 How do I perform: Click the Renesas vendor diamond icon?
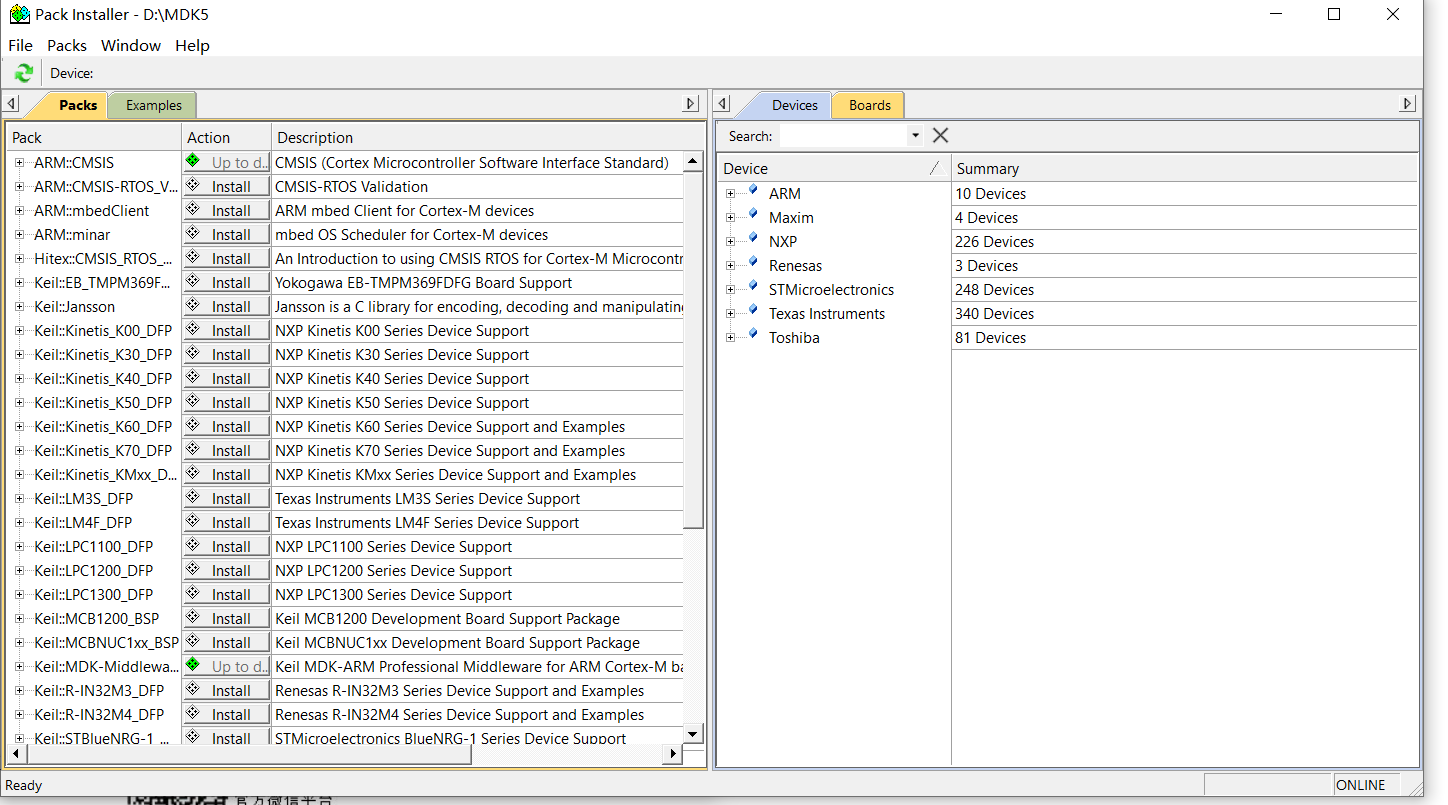(752, 261)
